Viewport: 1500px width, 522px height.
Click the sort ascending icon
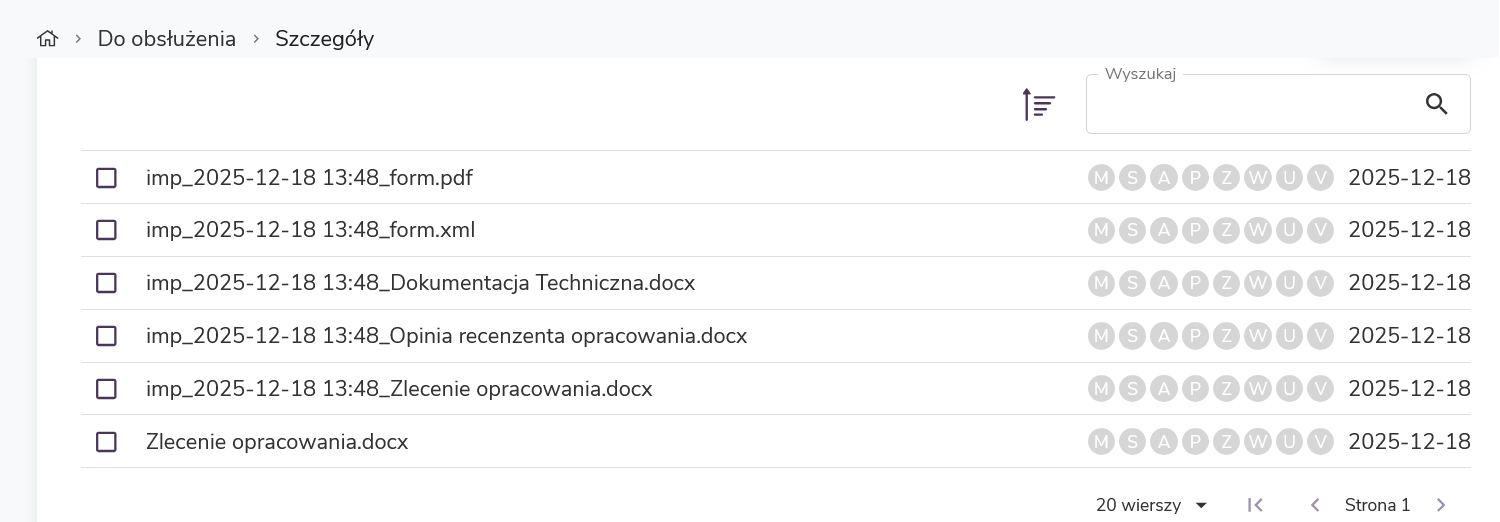(1039, 104)
